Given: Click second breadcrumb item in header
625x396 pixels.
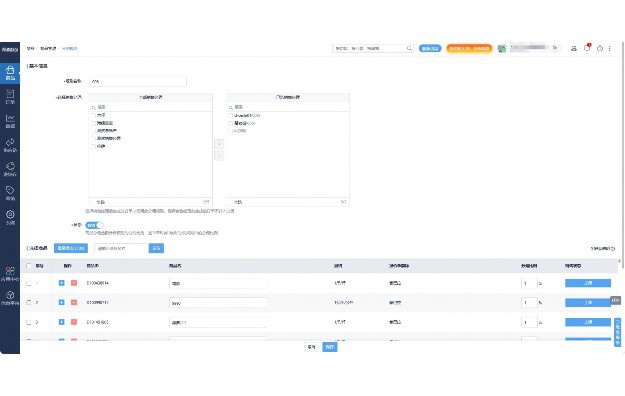Looking at the screenshot, I should [x=48, y=48].
